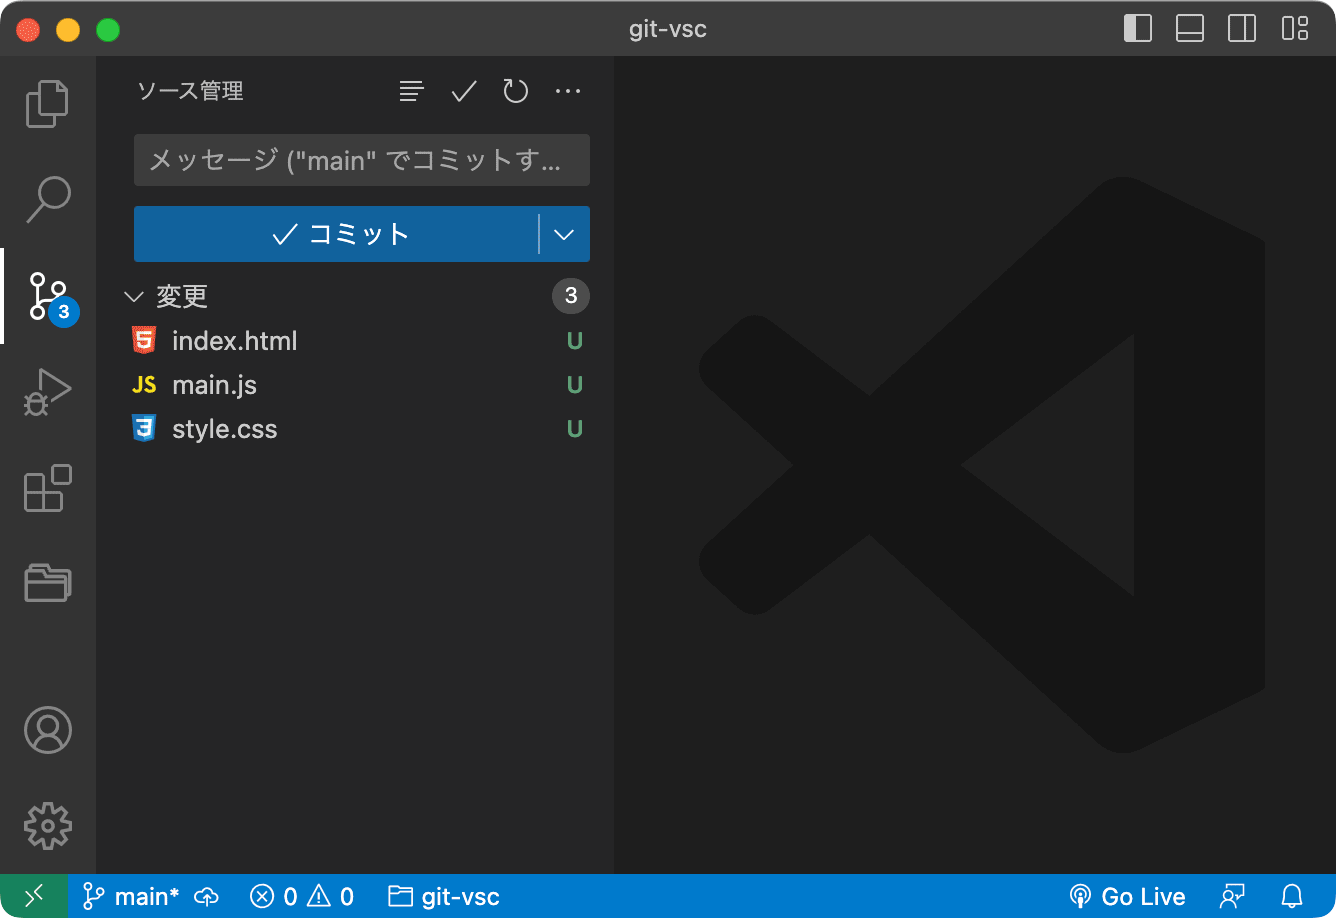Viewport: 1336px width, 918px height.
Task: Toggle the primary side bar layout icon
Action: (1138, 28)
